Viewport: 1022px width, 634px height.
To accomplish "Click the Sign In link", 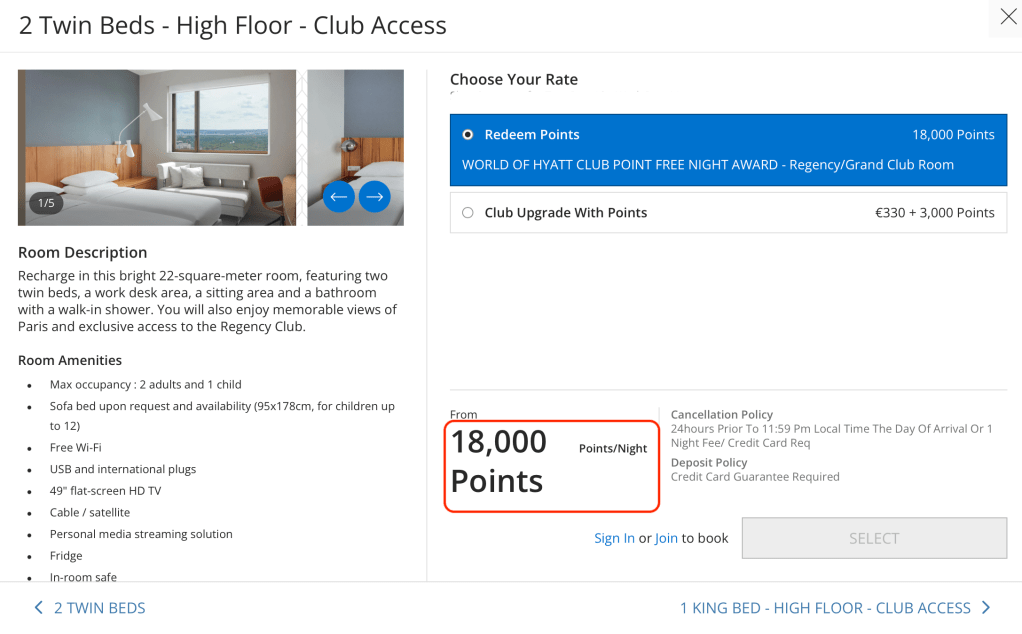I will [x=614, y=538].
